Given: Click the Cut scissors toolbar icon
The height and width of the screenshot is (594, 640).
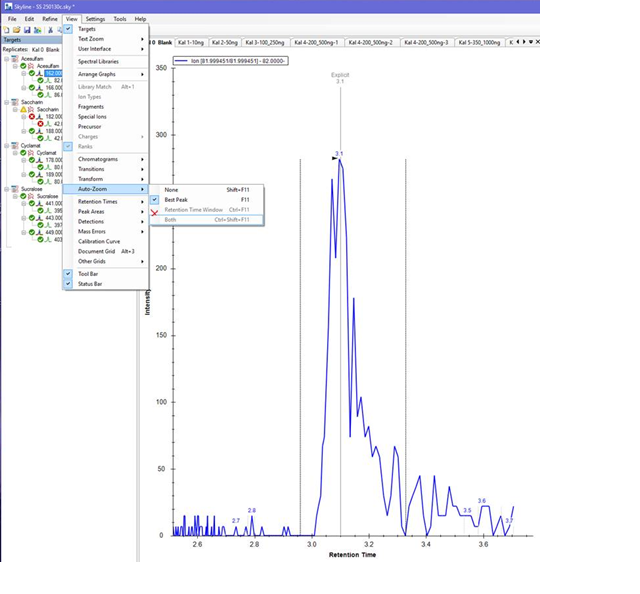Looking at the screenshot, I should [x=49, y=30].
